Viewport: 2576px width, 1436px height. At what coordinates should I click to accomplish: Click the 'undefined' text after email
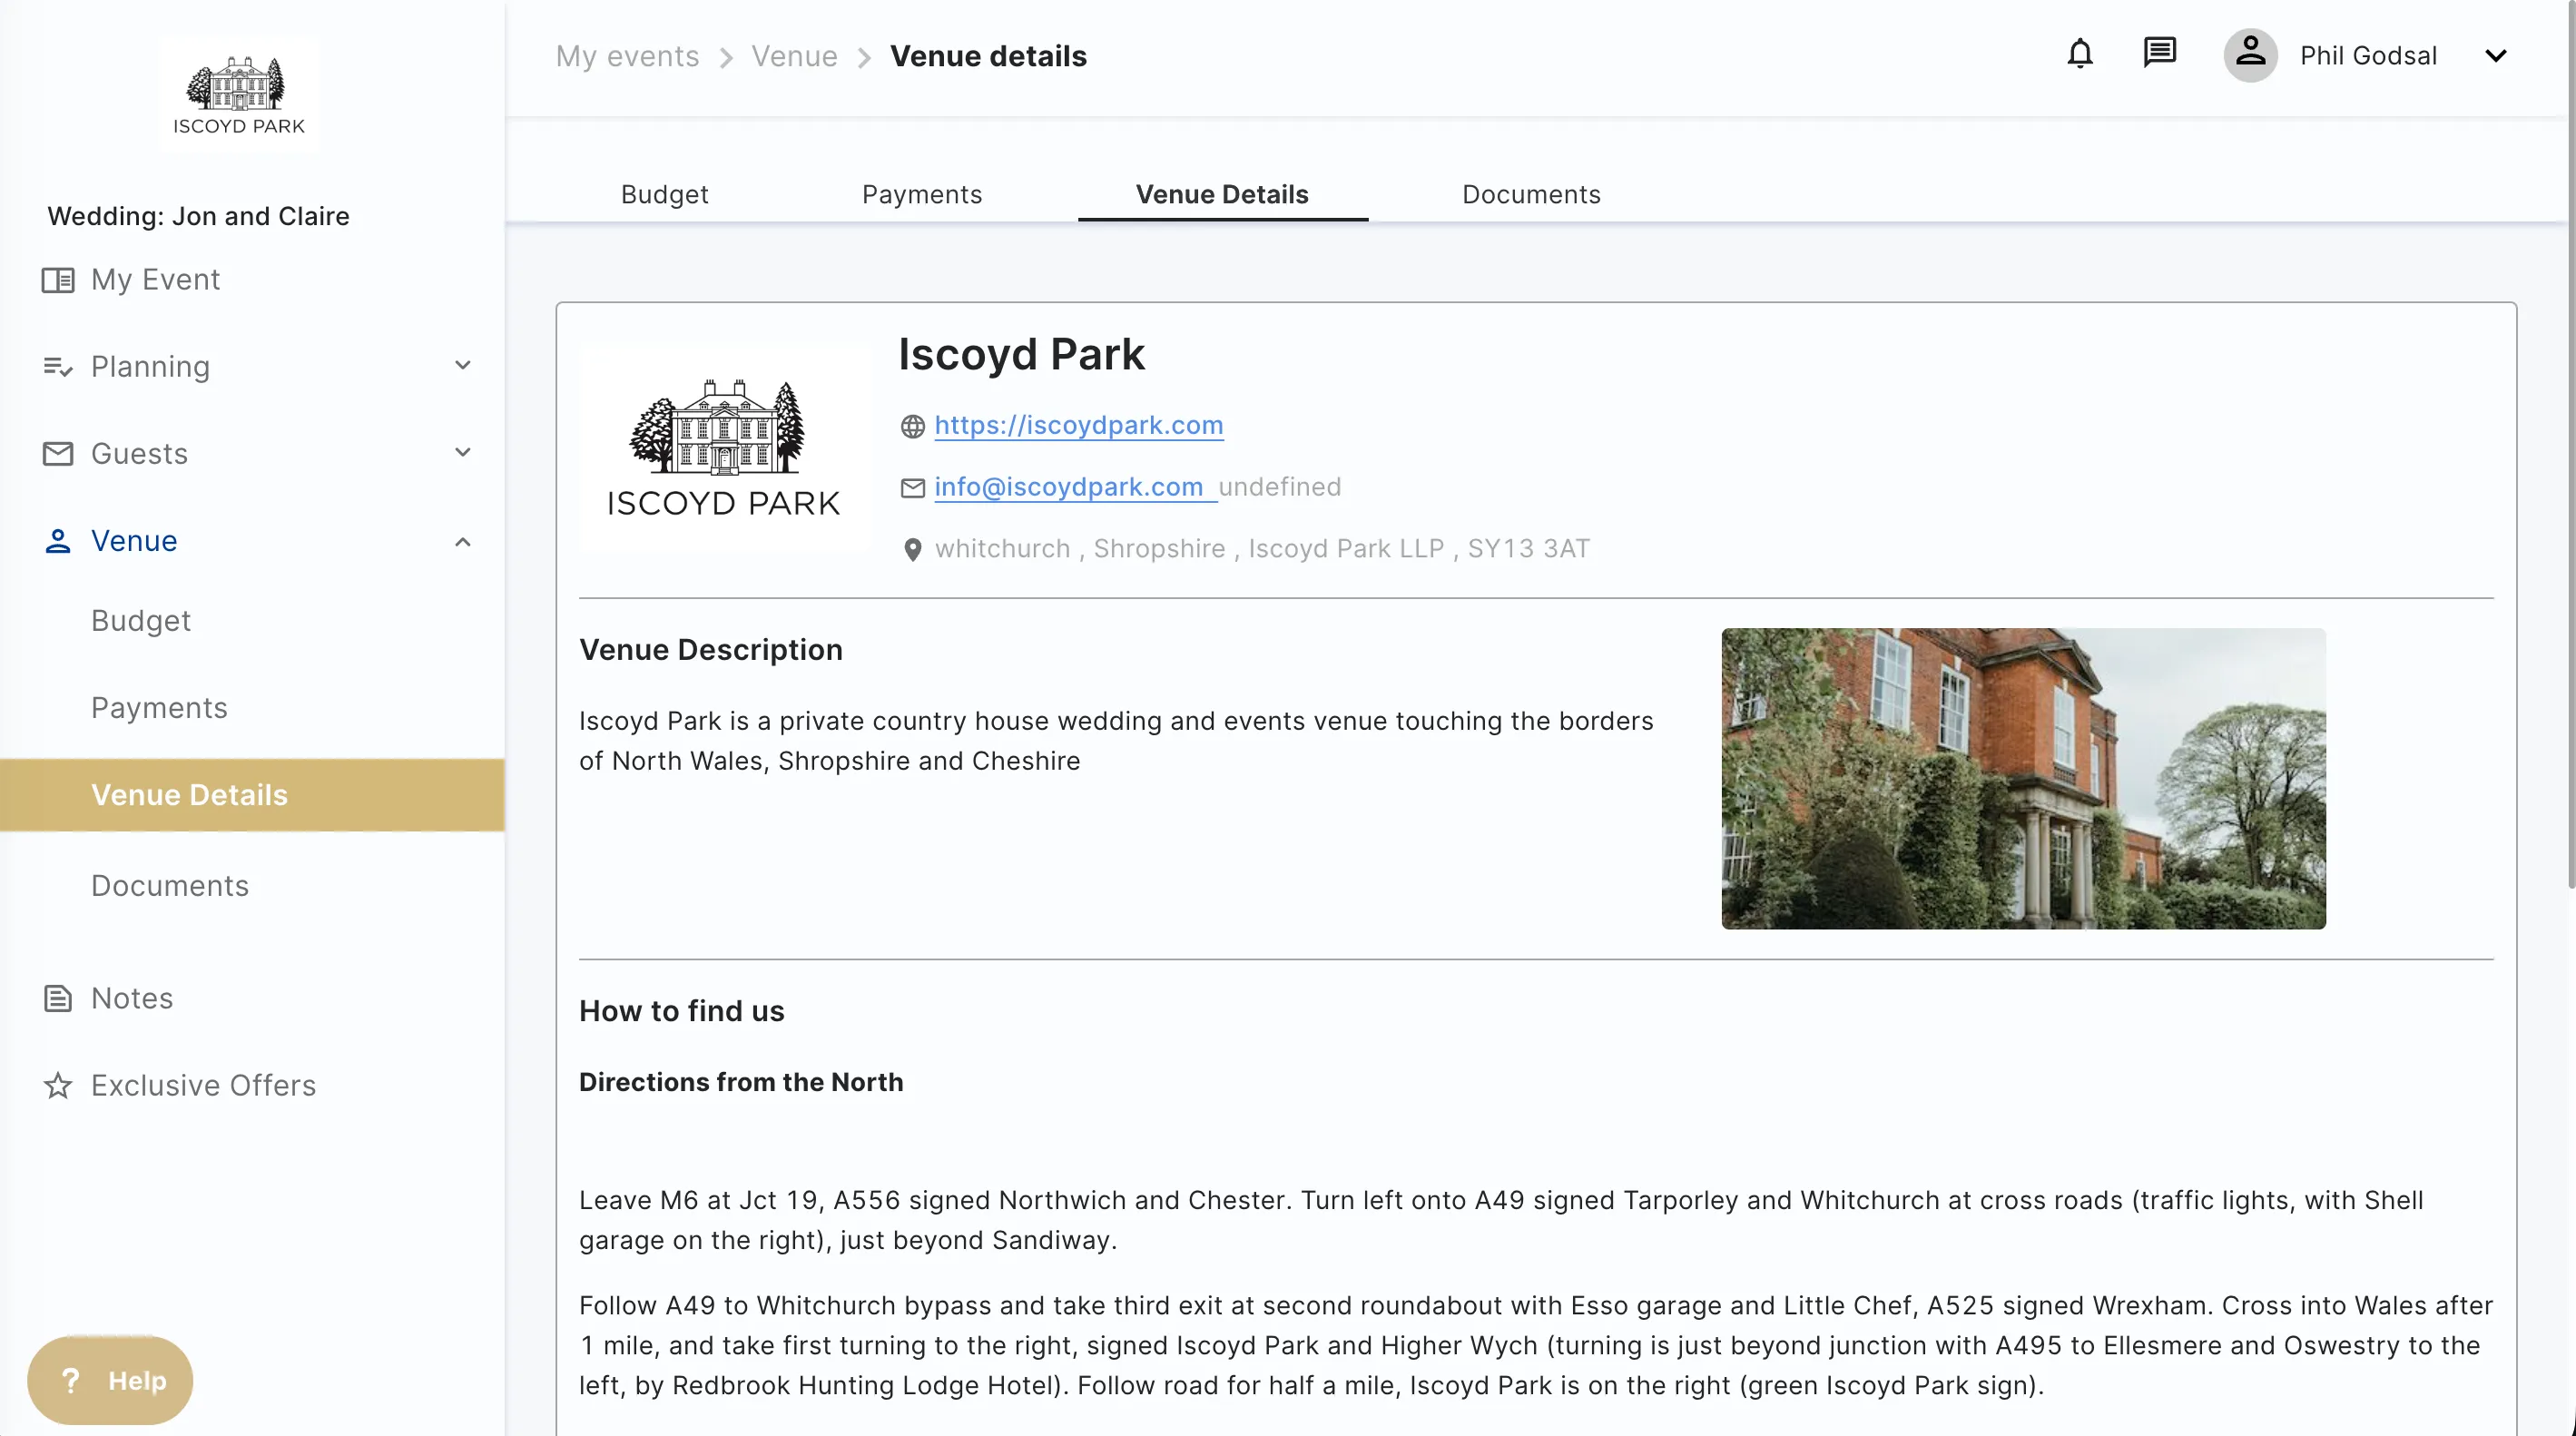point(1279,487)
